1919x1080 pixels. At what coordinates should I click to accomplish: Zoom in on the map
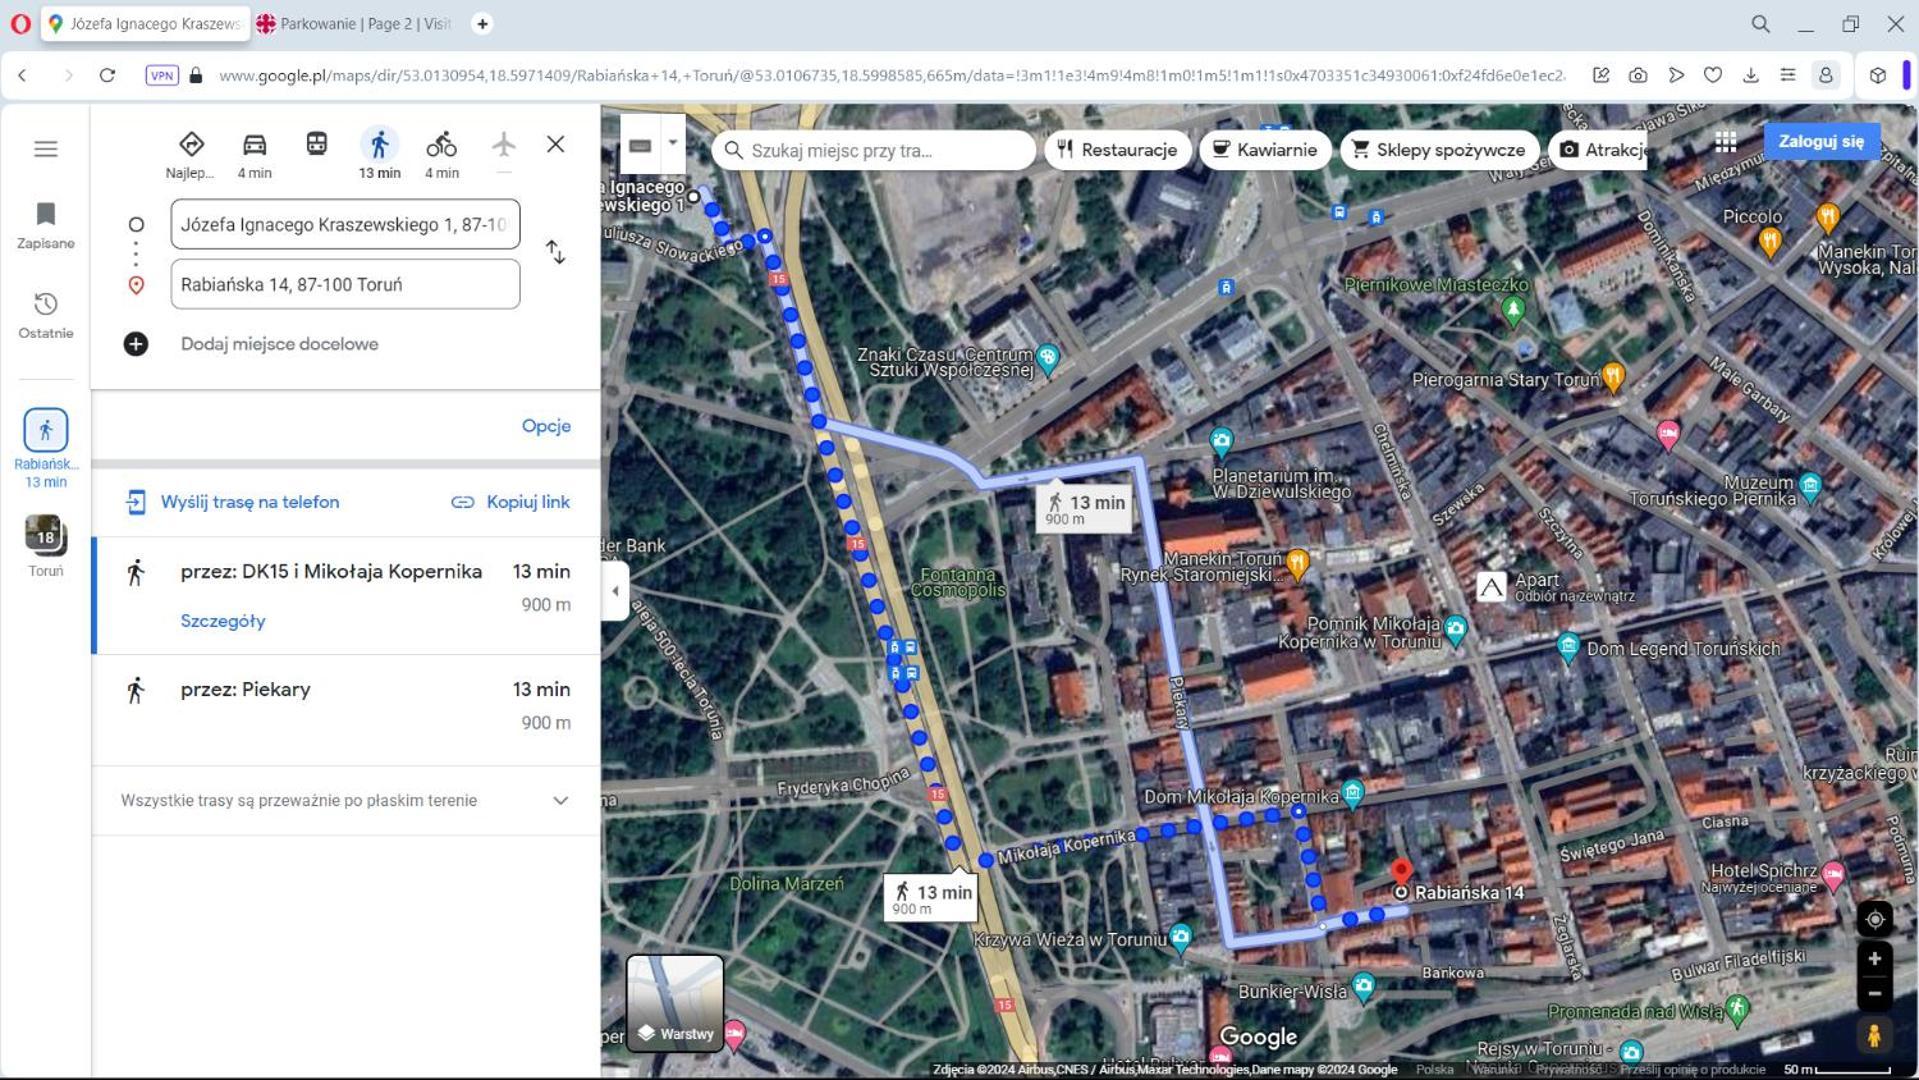1875,959
